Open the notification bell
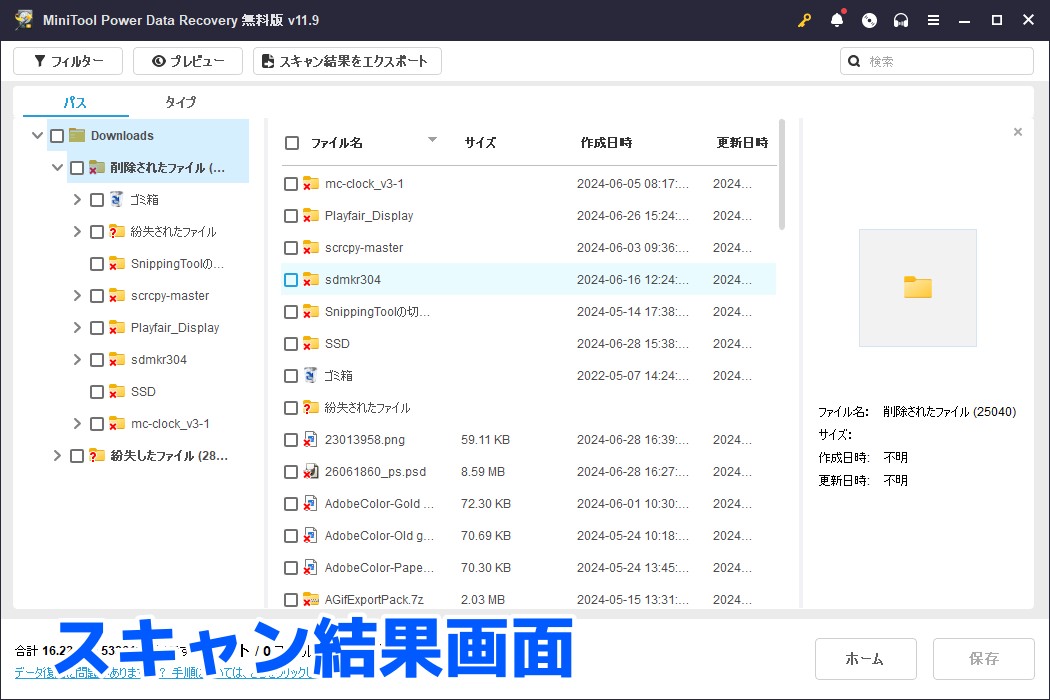The image size is (1050, 700). (x=837, y=19)
